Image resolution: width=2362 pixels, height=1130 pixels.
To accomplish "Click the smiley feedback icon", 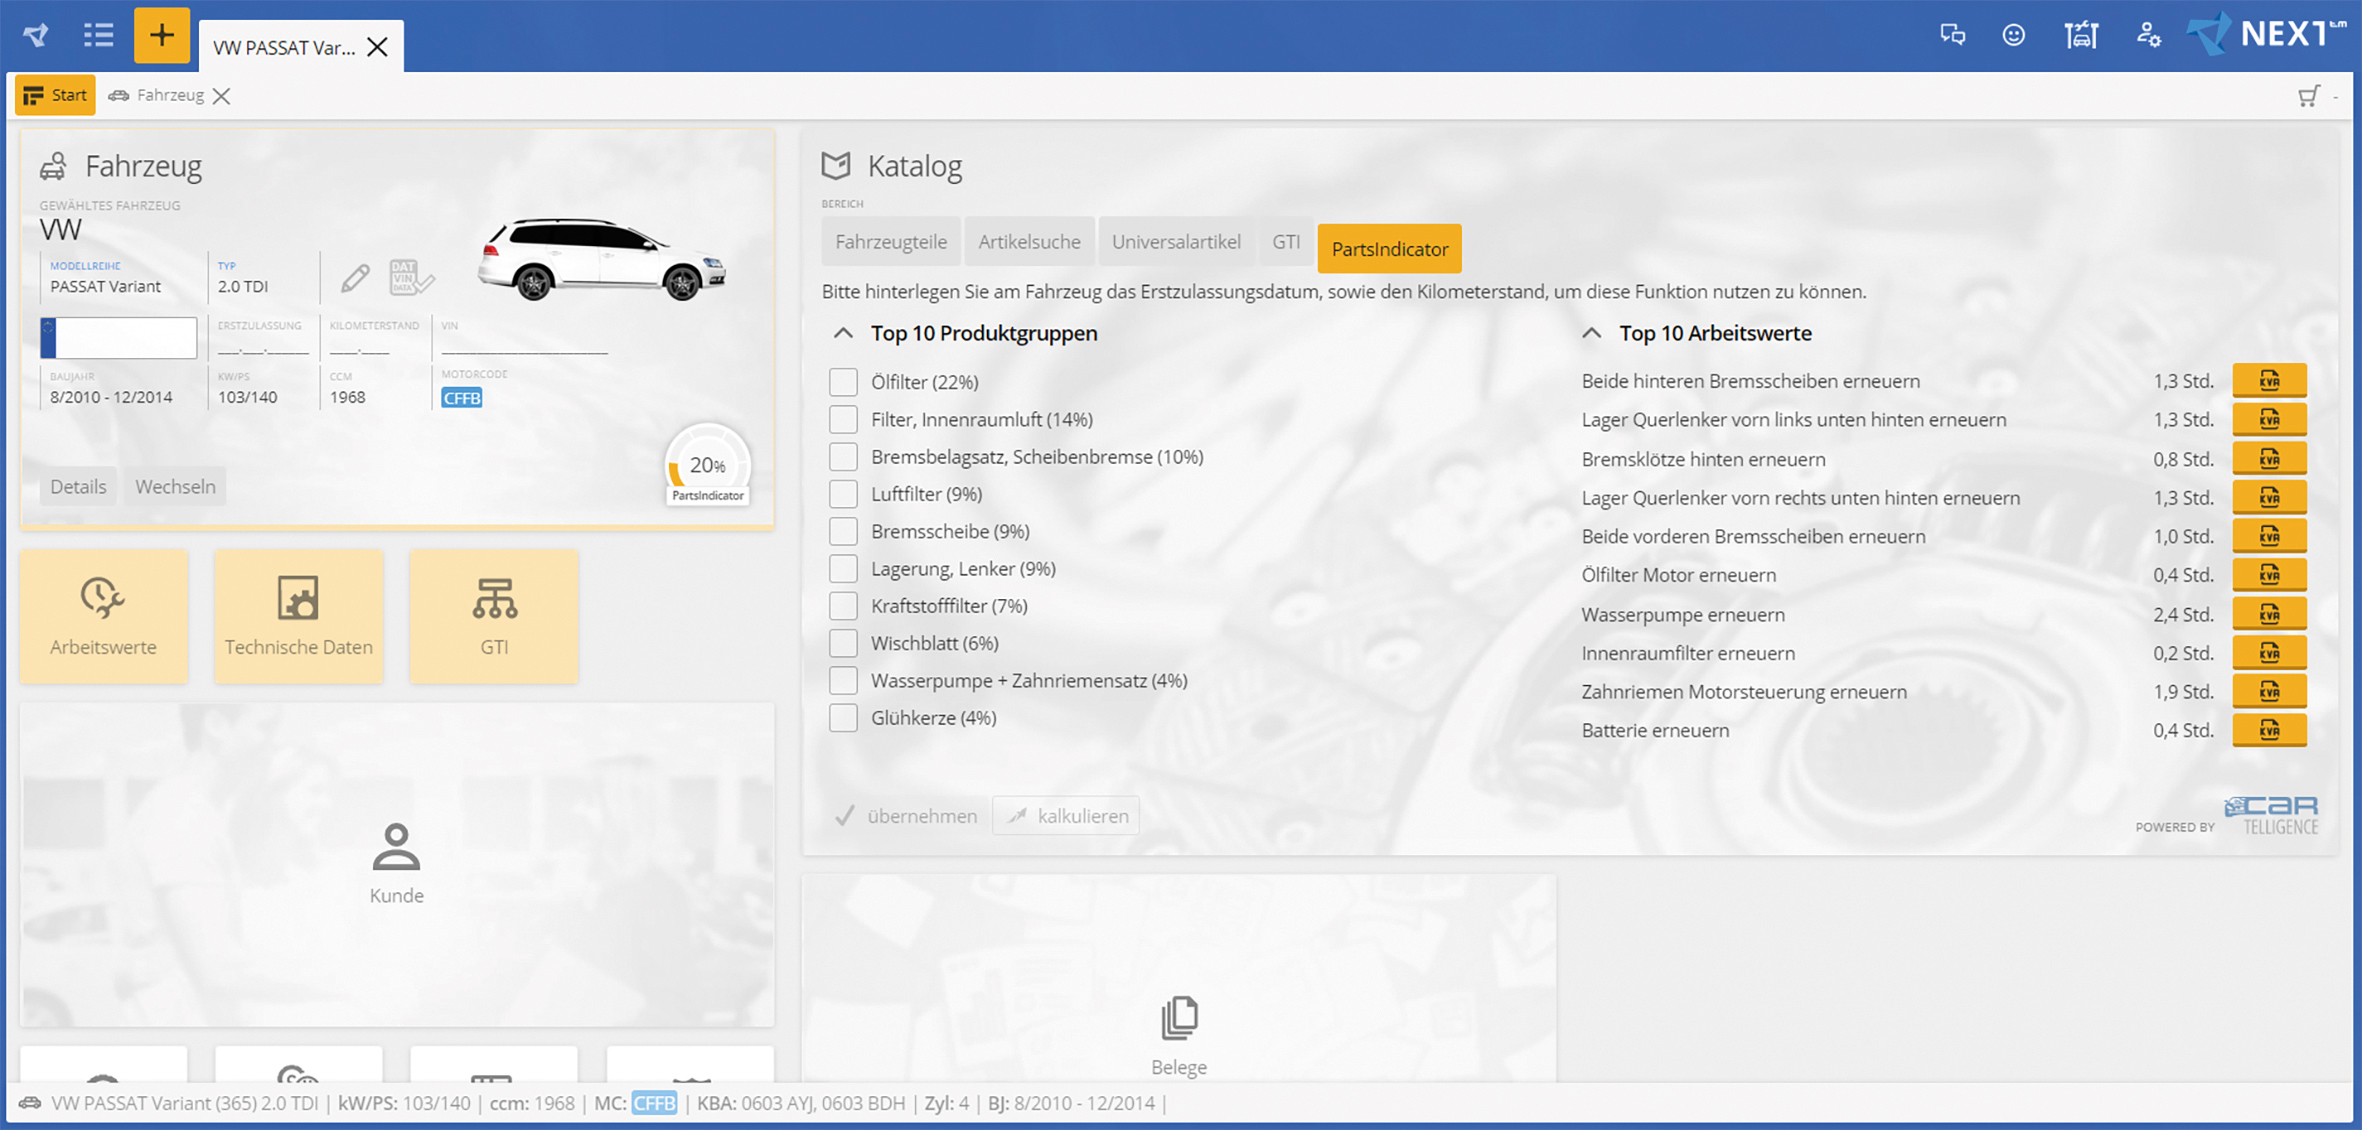I will (x=2014, y=36).
